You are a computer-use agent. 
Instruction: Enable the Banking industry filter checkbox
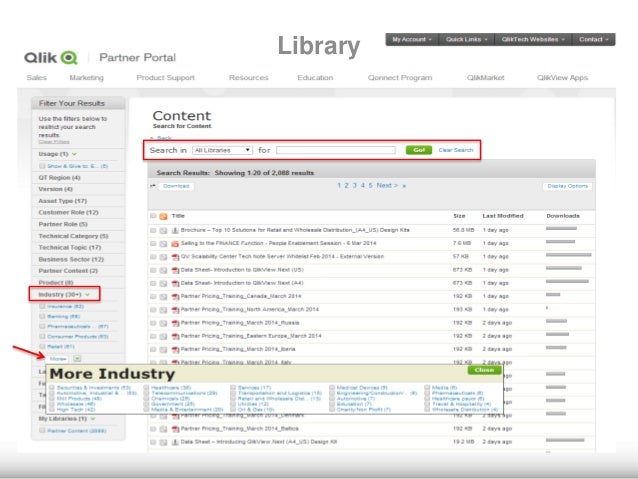pyautogui.click(x=42, y=316)
